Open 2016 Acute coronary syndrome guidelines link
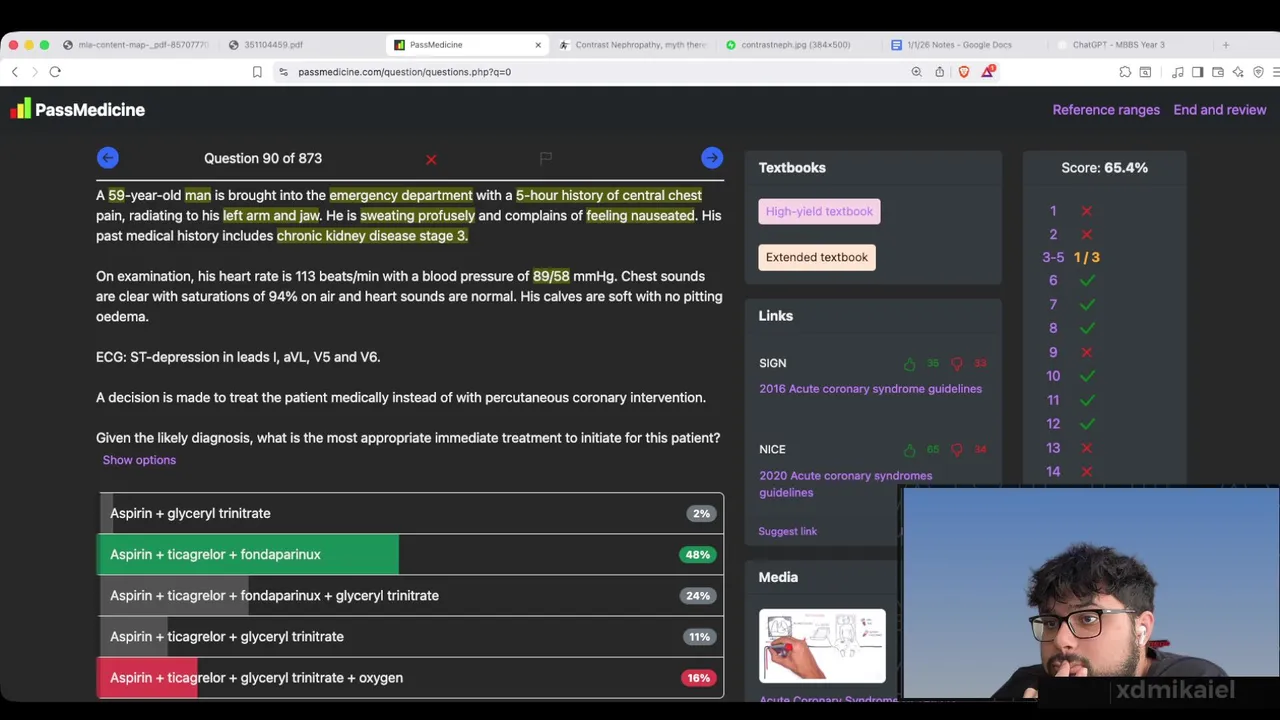Viewport: 1280px width, 720px height. click(x=870, y=389)
